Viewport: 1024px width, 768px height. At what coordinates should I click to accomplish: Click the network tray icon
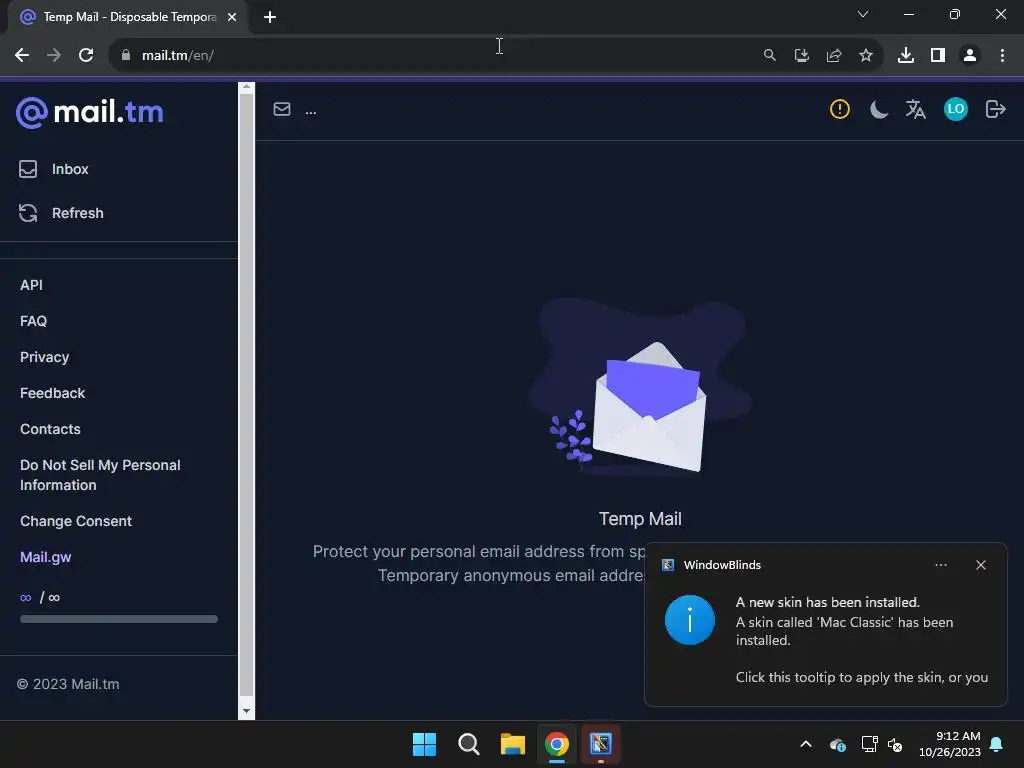pos(869,744)
